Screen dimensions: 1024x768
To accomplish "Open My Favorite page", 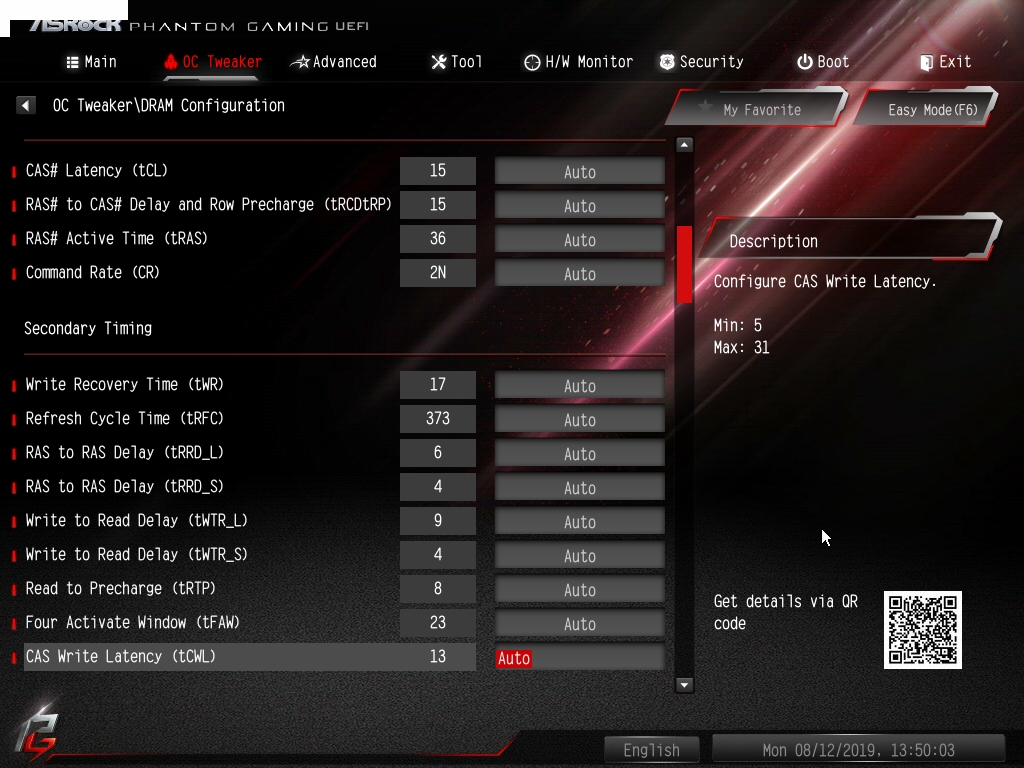I will coord(758,108).
